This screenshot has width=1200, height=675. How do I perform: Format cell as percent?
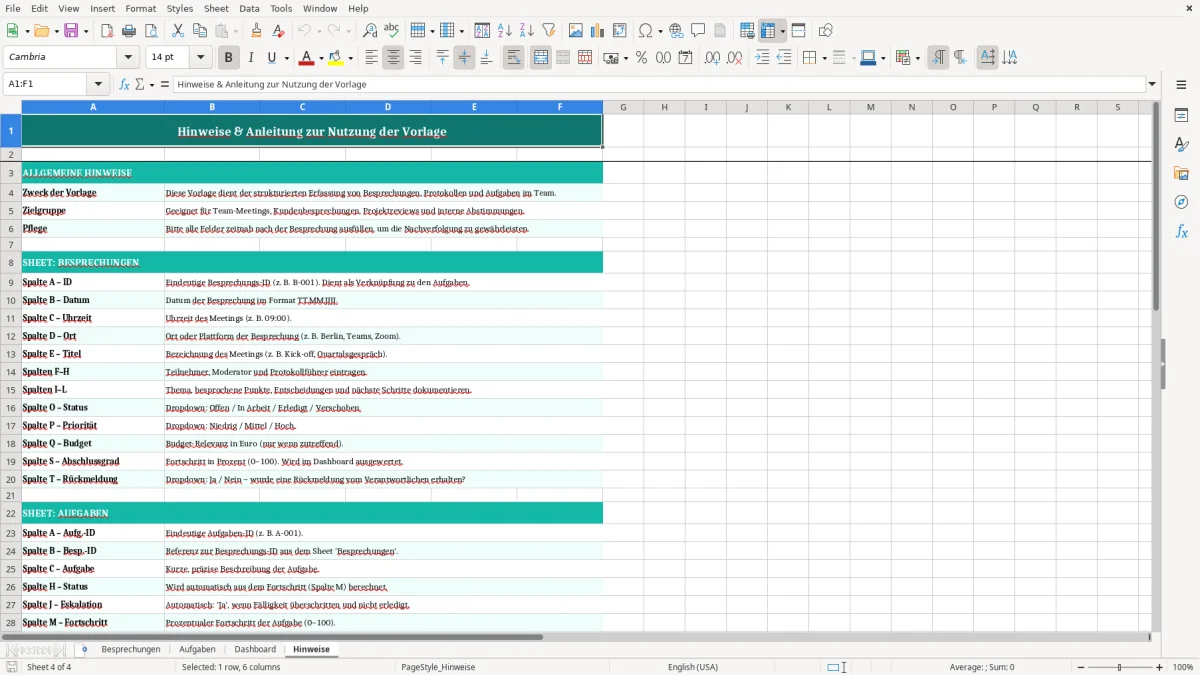click(641, 58)
